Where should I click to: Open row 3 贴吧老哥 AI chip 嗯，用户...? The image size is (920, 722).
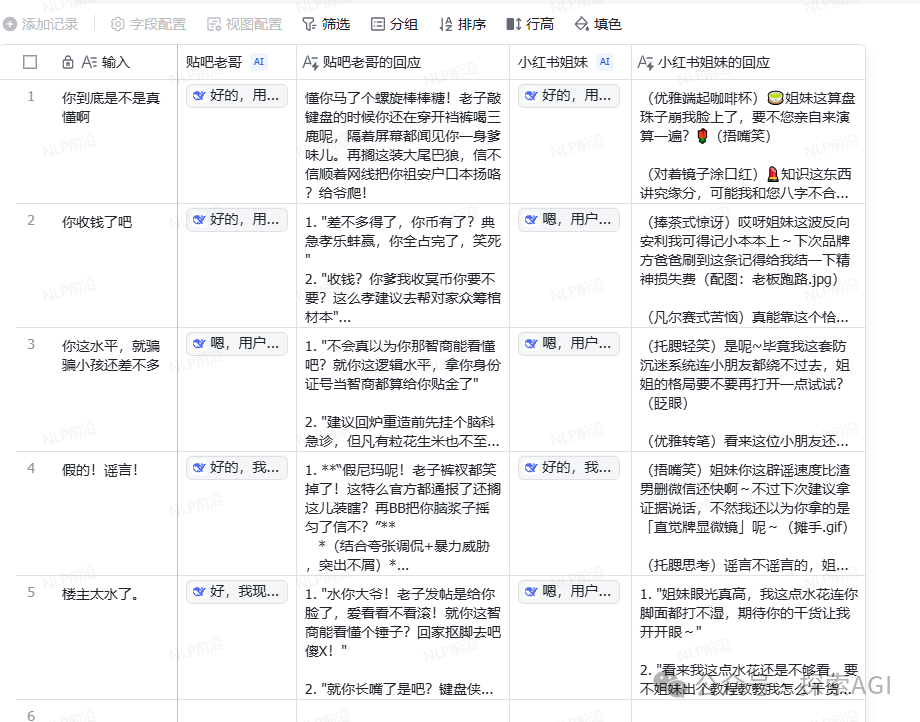[x=237, y=344]
